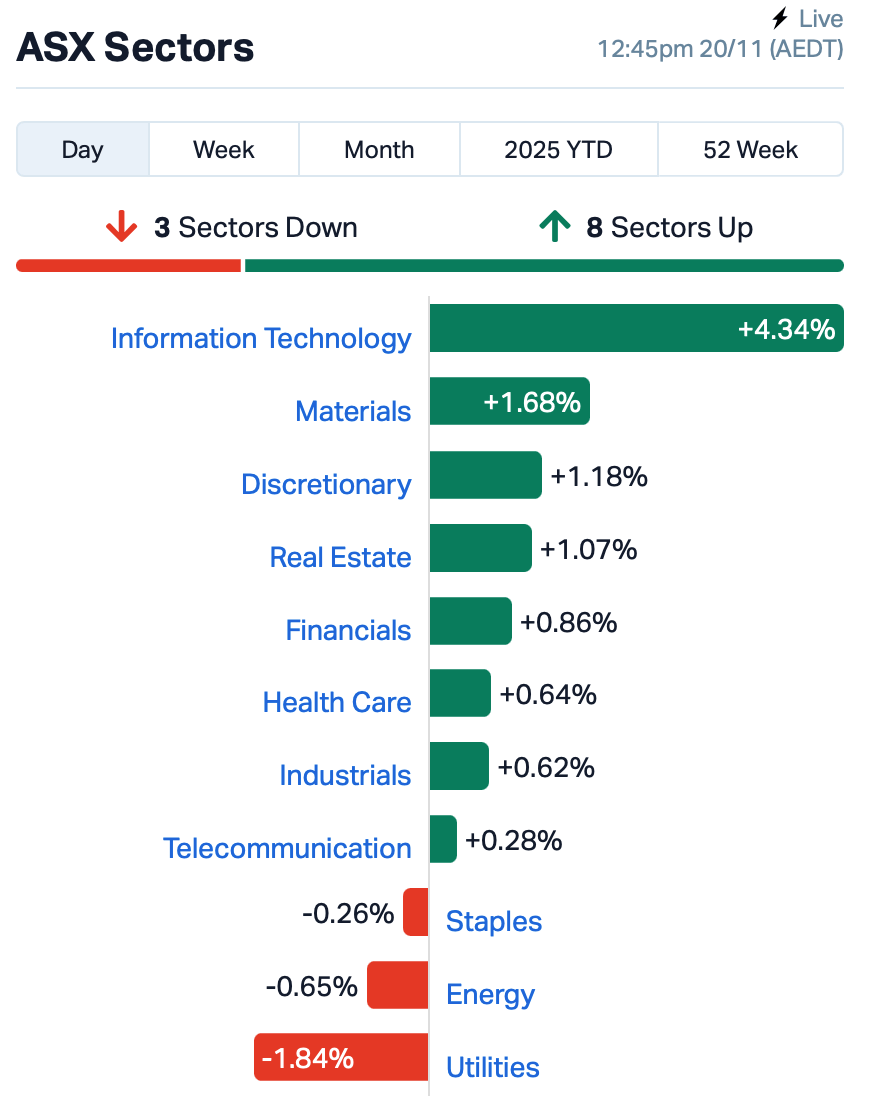The image size is (896, 1096).
Task: Open the Materials sector link
Action: pos(353,411)
